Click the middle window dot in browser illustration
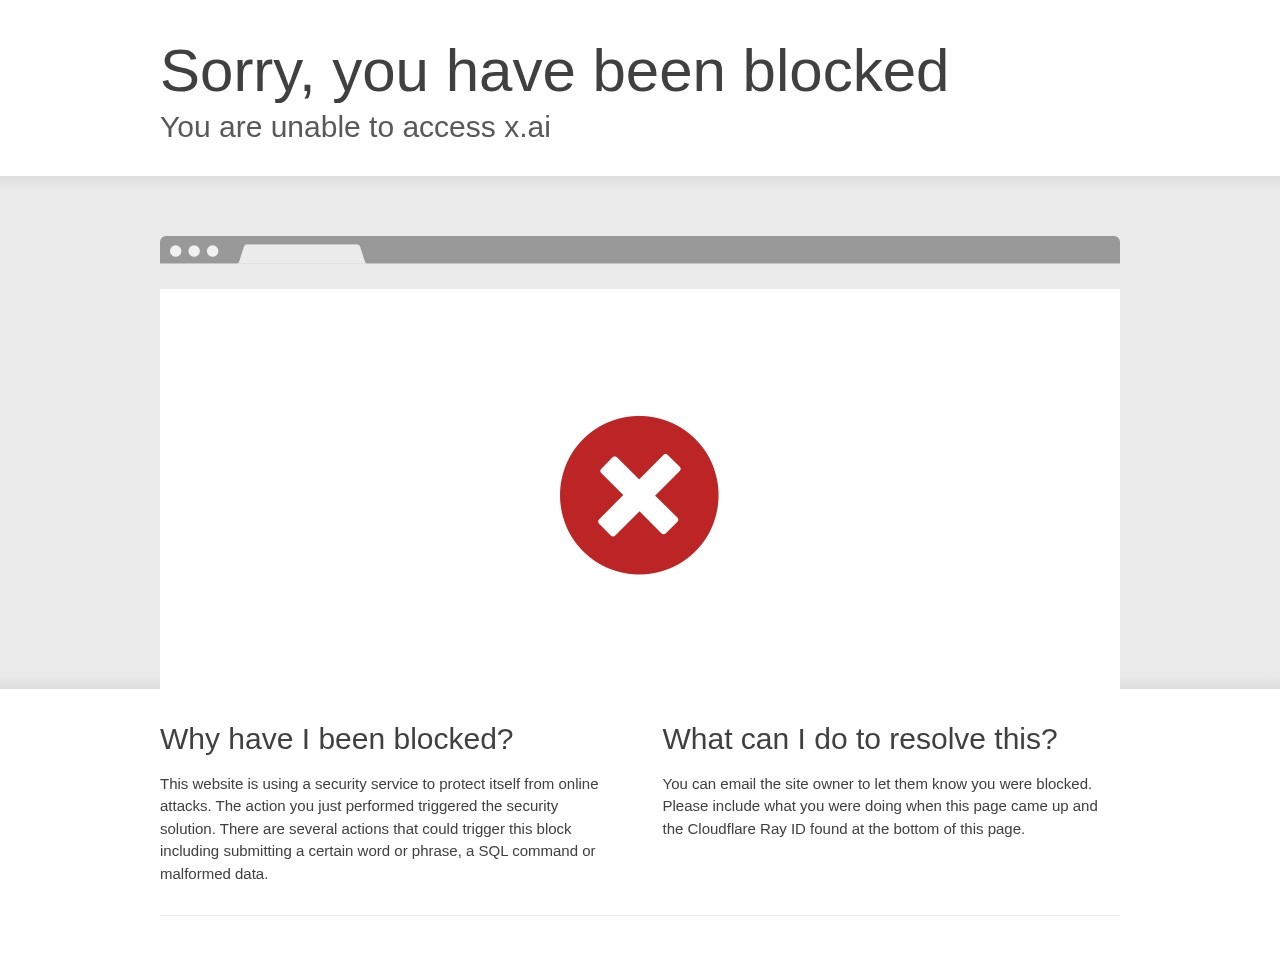Screen dimensions: 1280x960 click(x=194, y=251)
